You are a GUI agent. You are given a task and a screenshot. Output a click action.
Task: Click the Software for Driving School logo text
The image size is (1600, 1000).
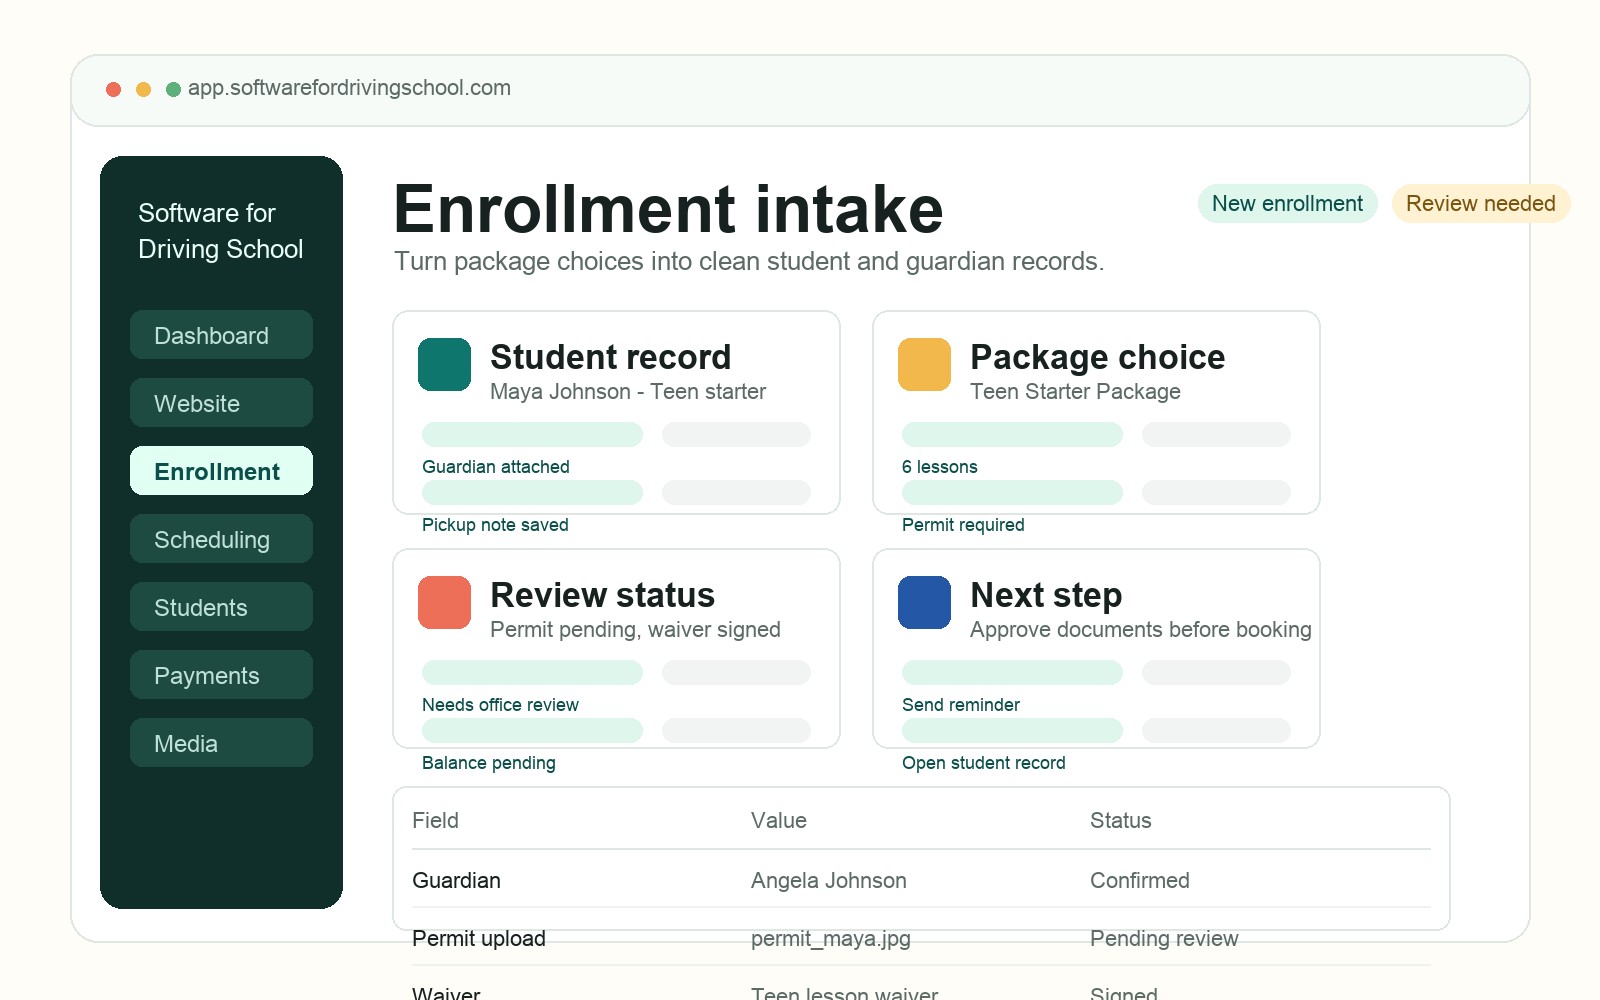[x=221, y=231]
